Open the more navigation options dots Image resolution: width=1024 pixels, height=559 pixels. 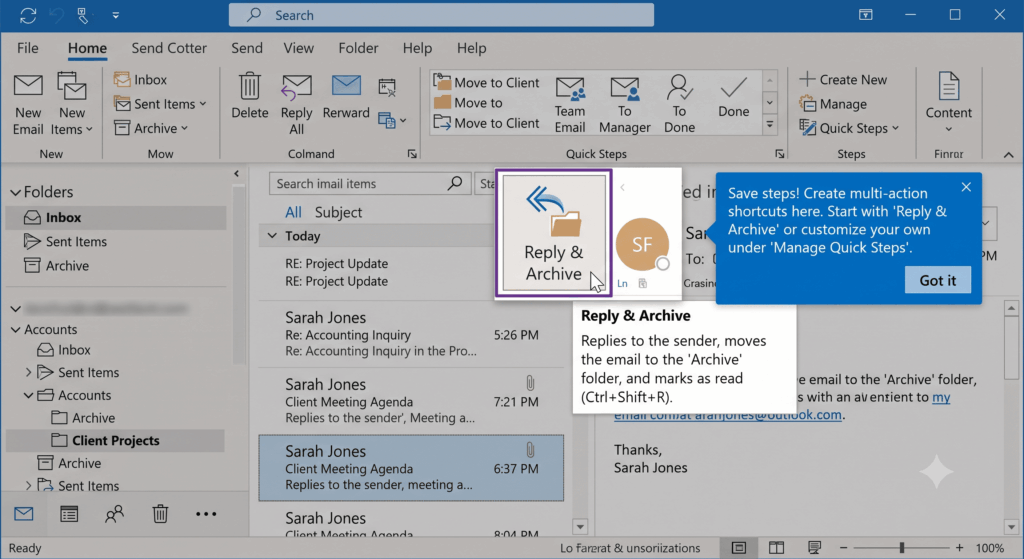pyautogui.click(x=206, y=514)
